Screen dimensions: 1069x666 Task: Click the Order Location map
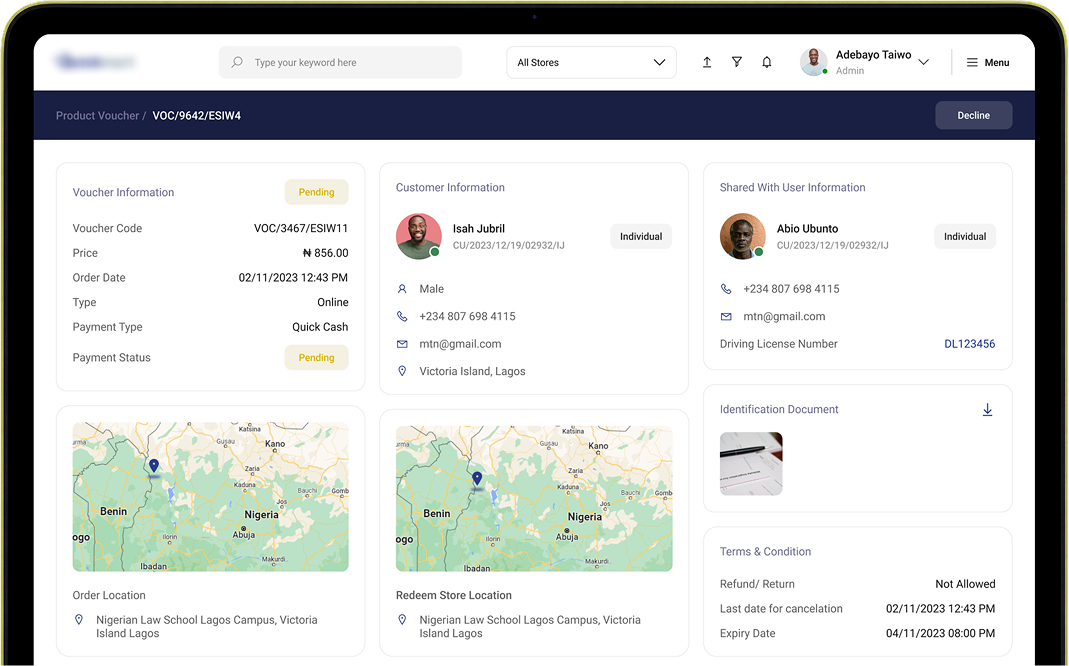[x=211, y=497]
